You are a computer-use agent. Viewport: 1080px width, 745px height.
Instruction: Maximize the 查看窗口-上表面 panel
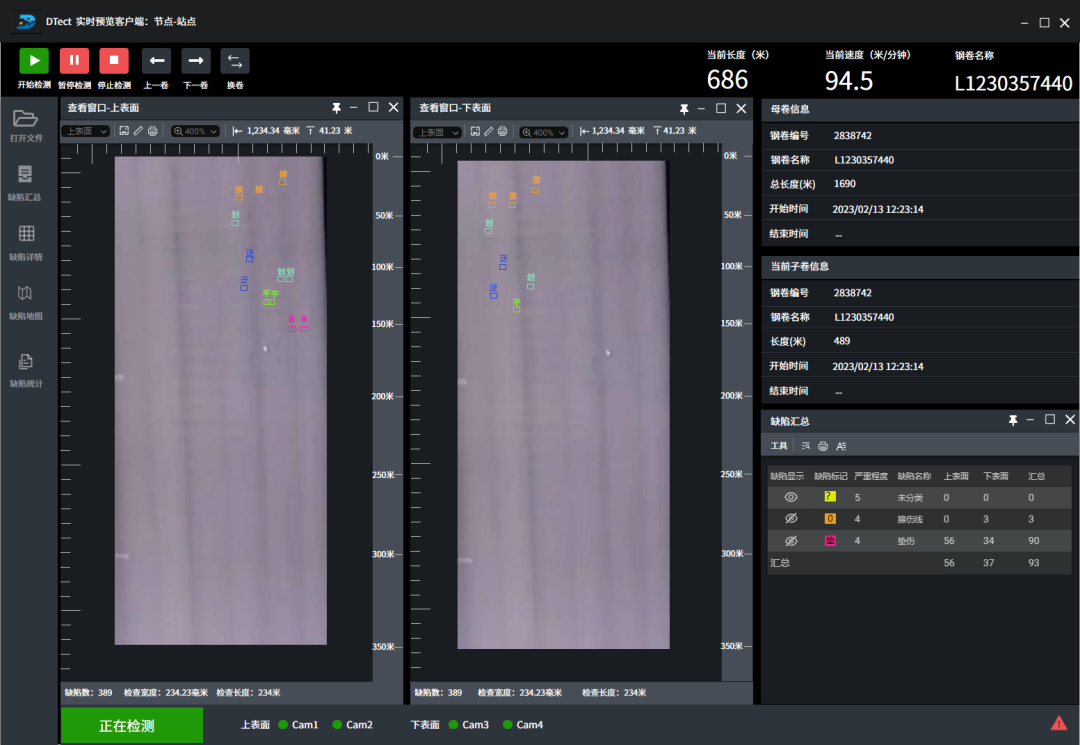click(x=373, y=107)
